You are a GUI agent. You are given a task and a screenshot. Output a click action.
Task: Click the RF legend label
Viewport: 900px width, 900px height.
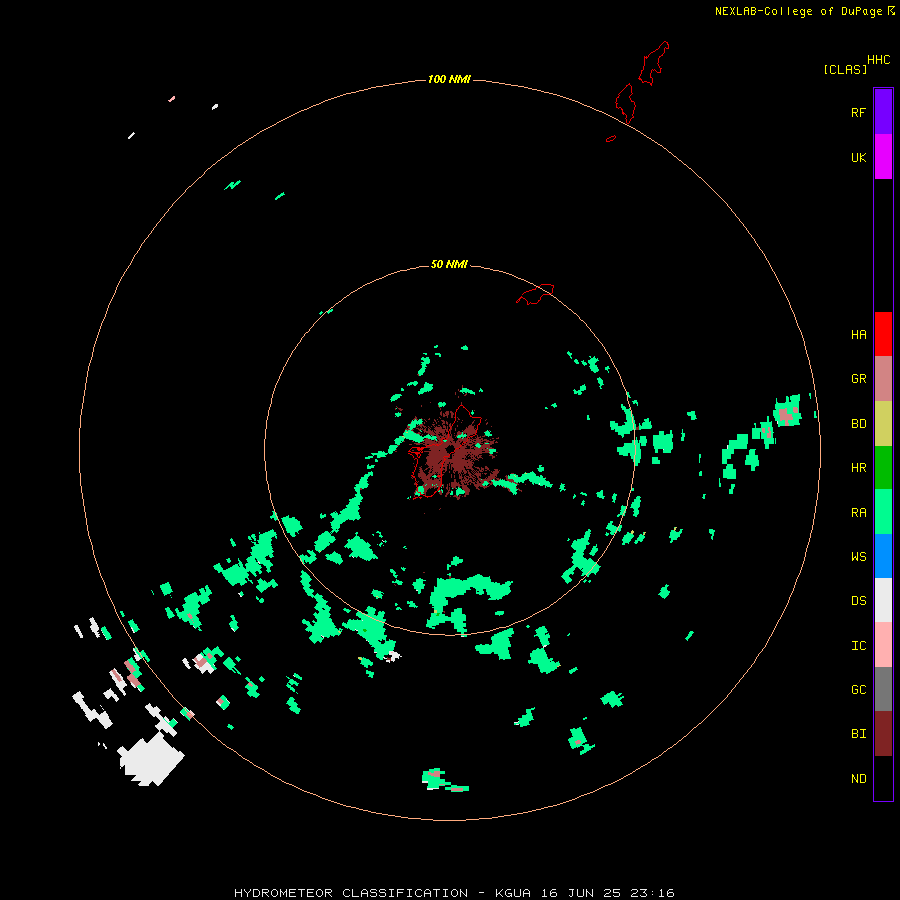pyautogui.click(x=858, y=112)
